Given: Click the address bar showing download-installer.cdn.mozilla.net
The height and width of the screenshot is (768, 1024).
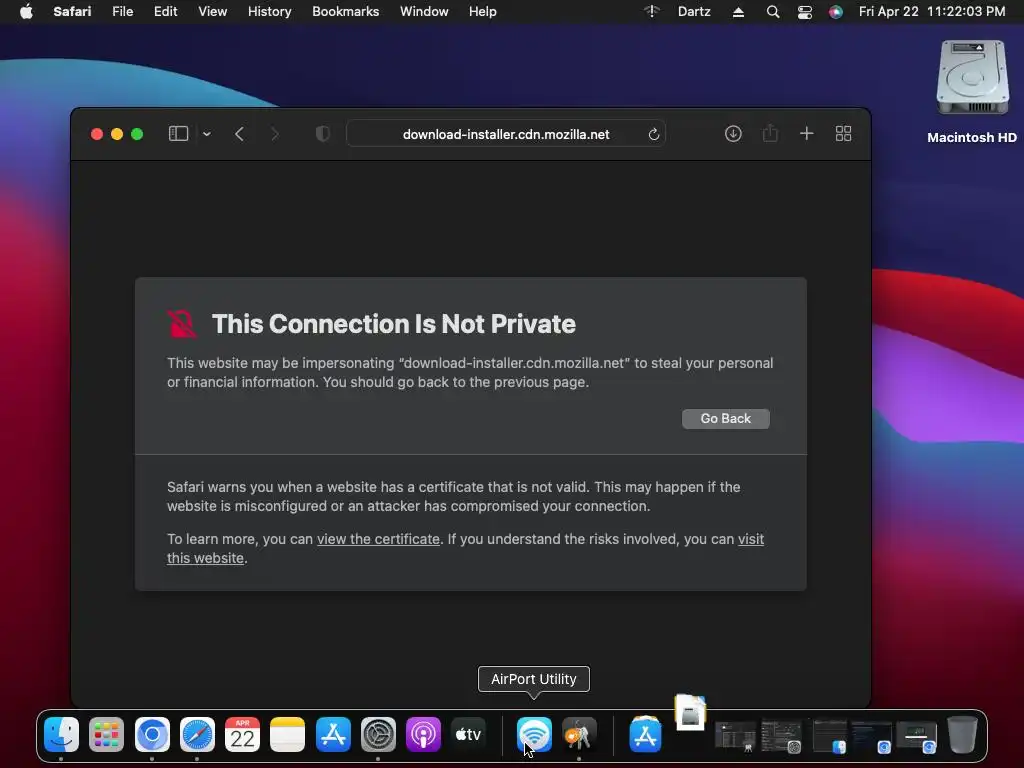Looking at the screenshot, I should [505, 134].
